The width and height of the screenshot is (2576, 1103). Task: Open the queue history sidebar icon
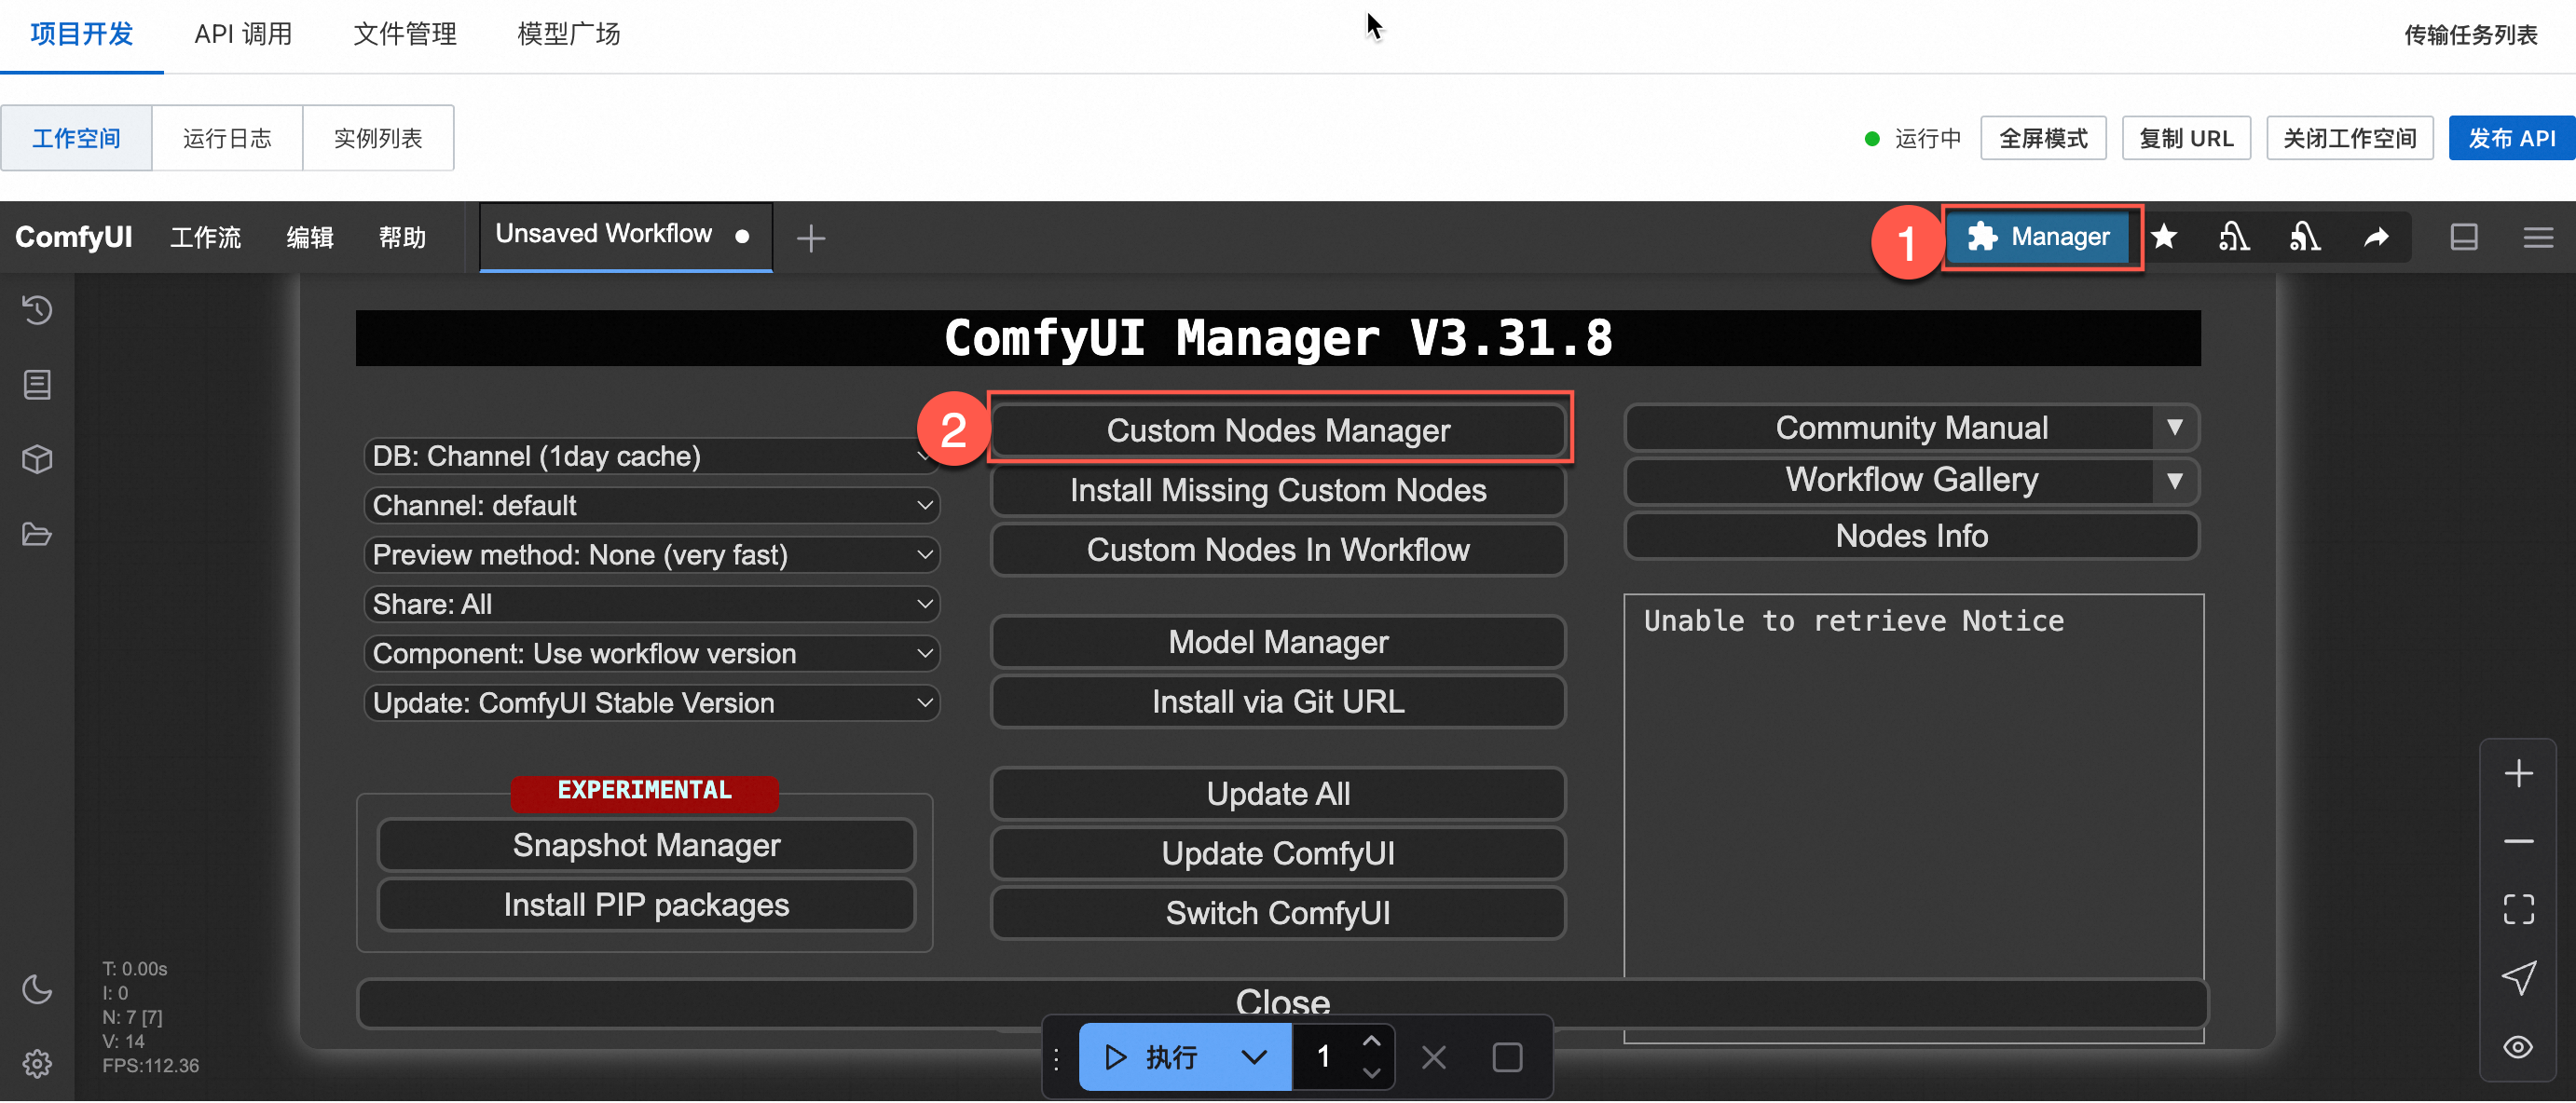37,310
